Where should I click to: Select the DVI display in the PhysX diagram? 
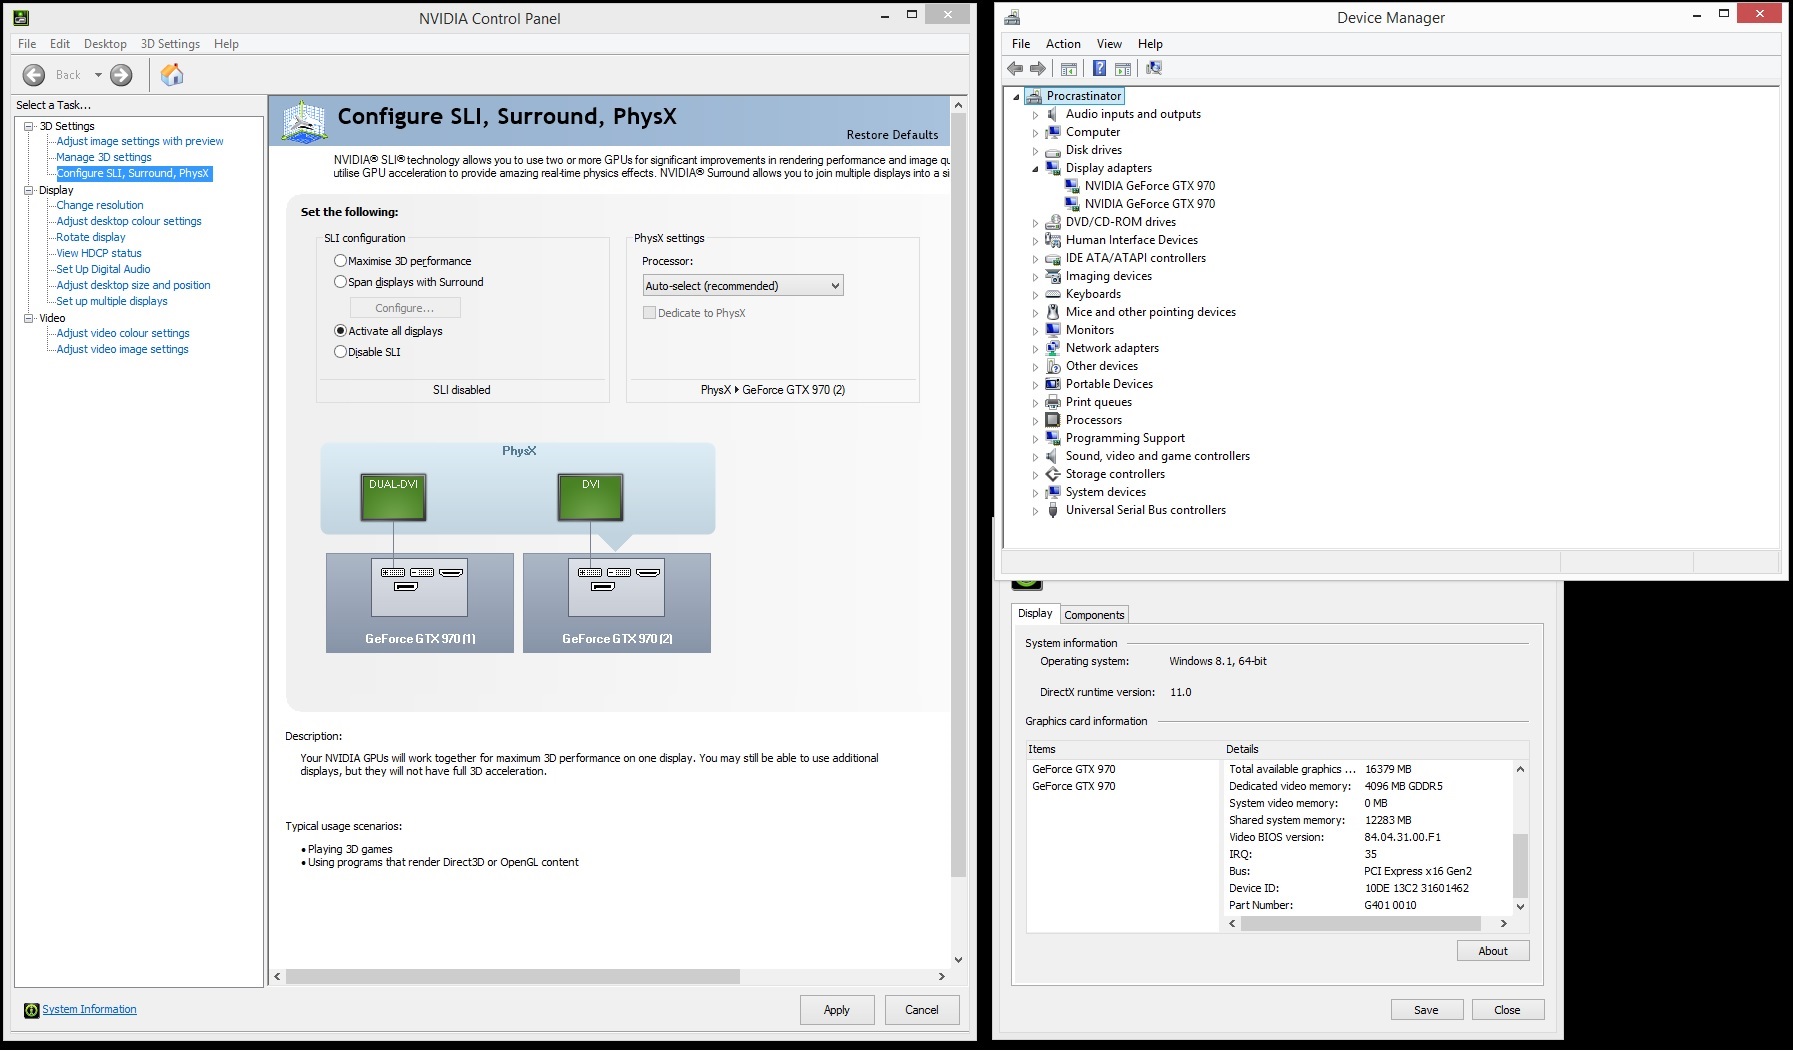590,497
